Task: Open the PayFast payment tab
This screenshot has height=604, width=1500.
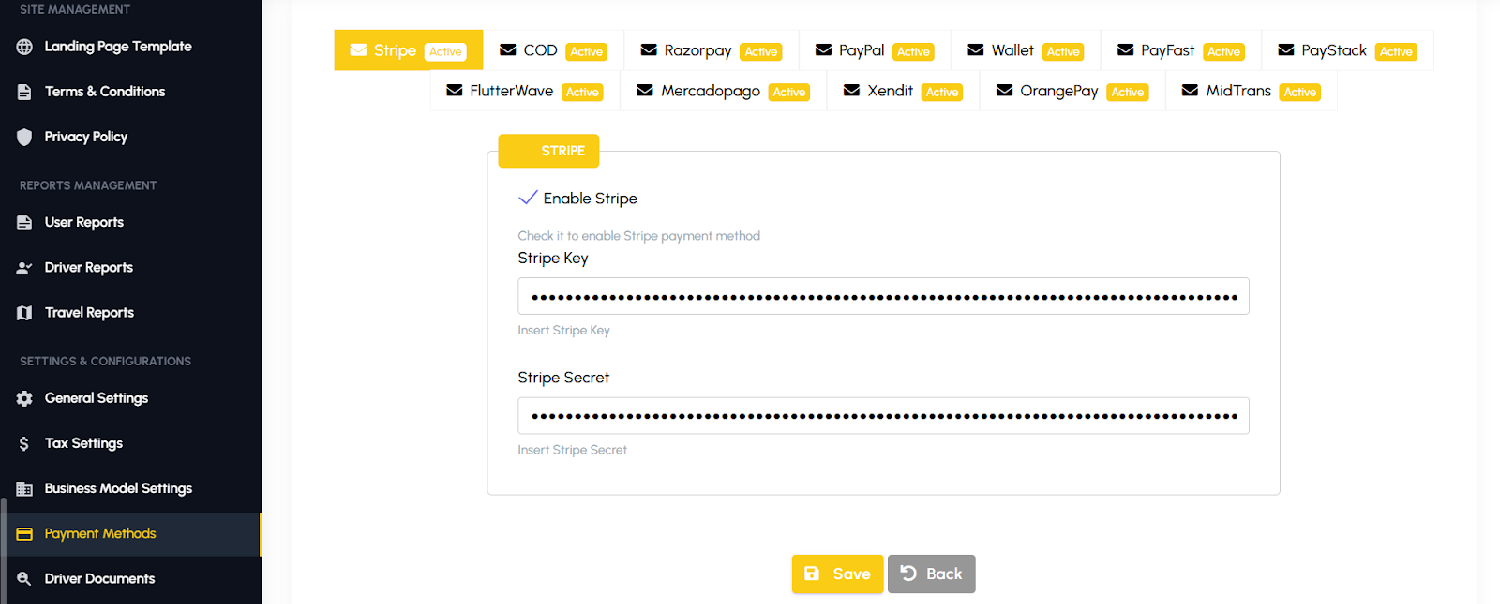Action: (x=1181, y=50)
